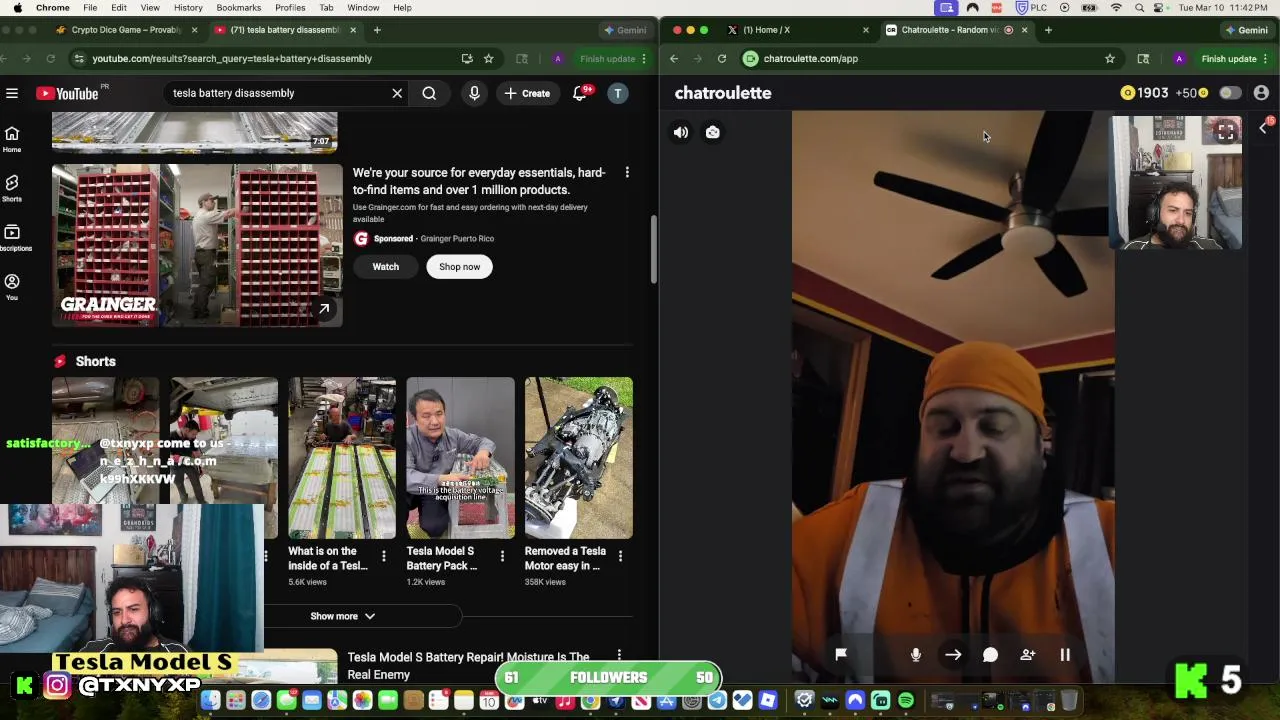Collapse chatroulette side panel chevron
Image resolution: width=1280 pixels, height=720 pixels.
pos(1263,128)
